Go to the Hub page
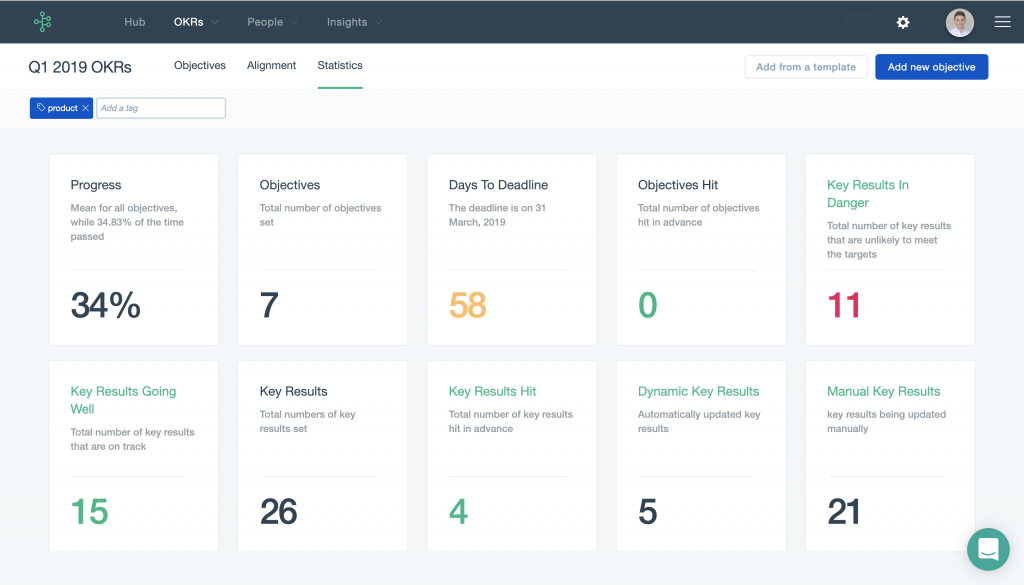Image resolution: width=1024 pixels, height=585 pixels. click(x=135, y=22)
